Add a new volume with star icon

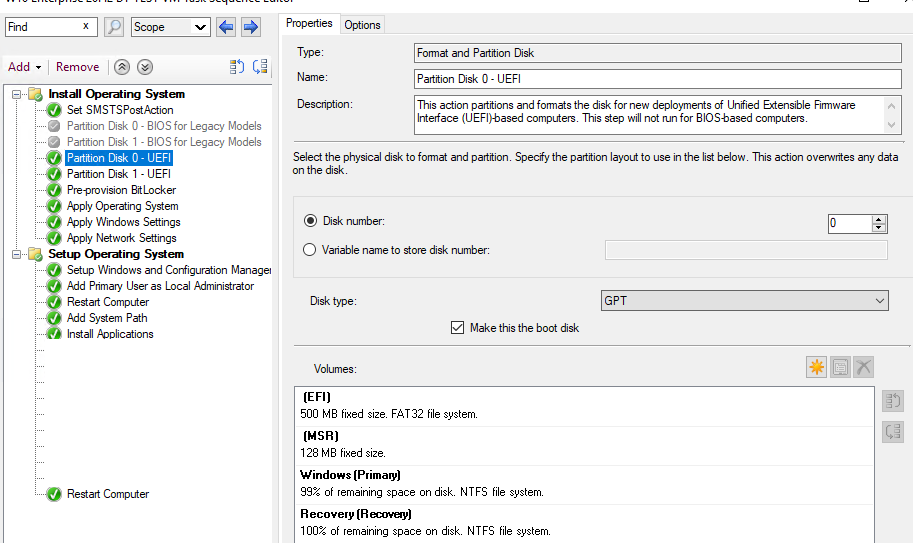(x=816, y=367)
